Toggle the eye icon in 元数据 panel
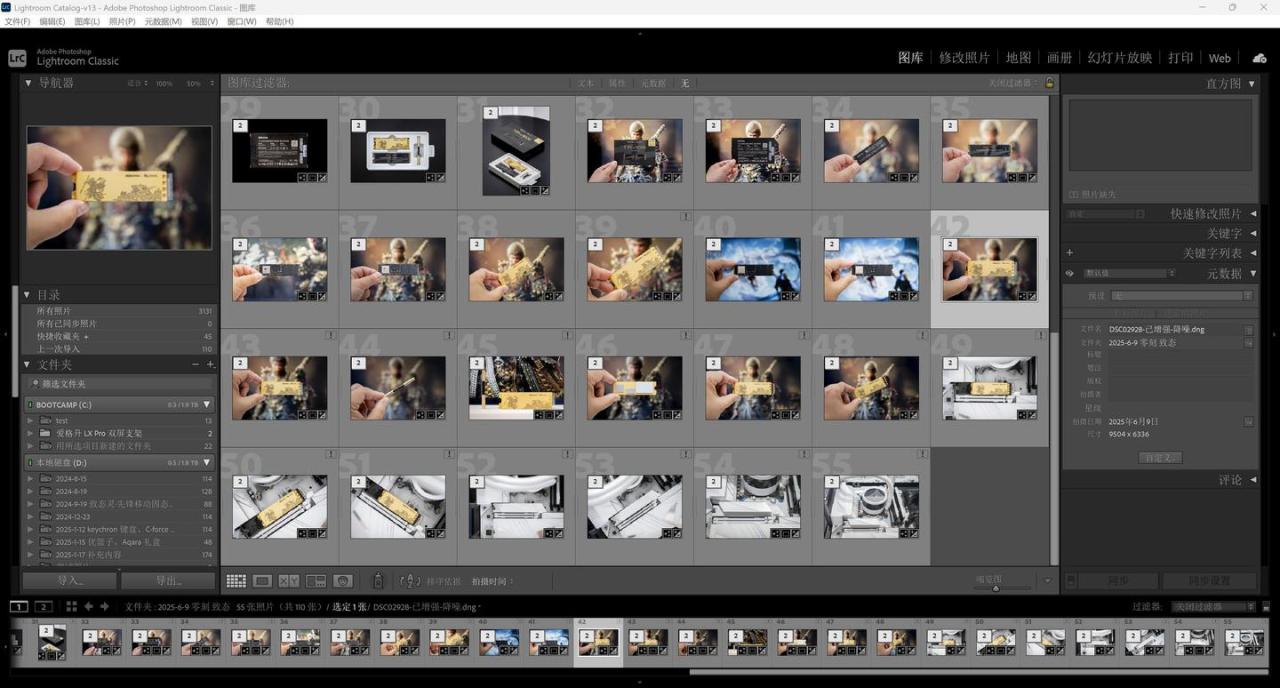 (x=1070, y=273)
